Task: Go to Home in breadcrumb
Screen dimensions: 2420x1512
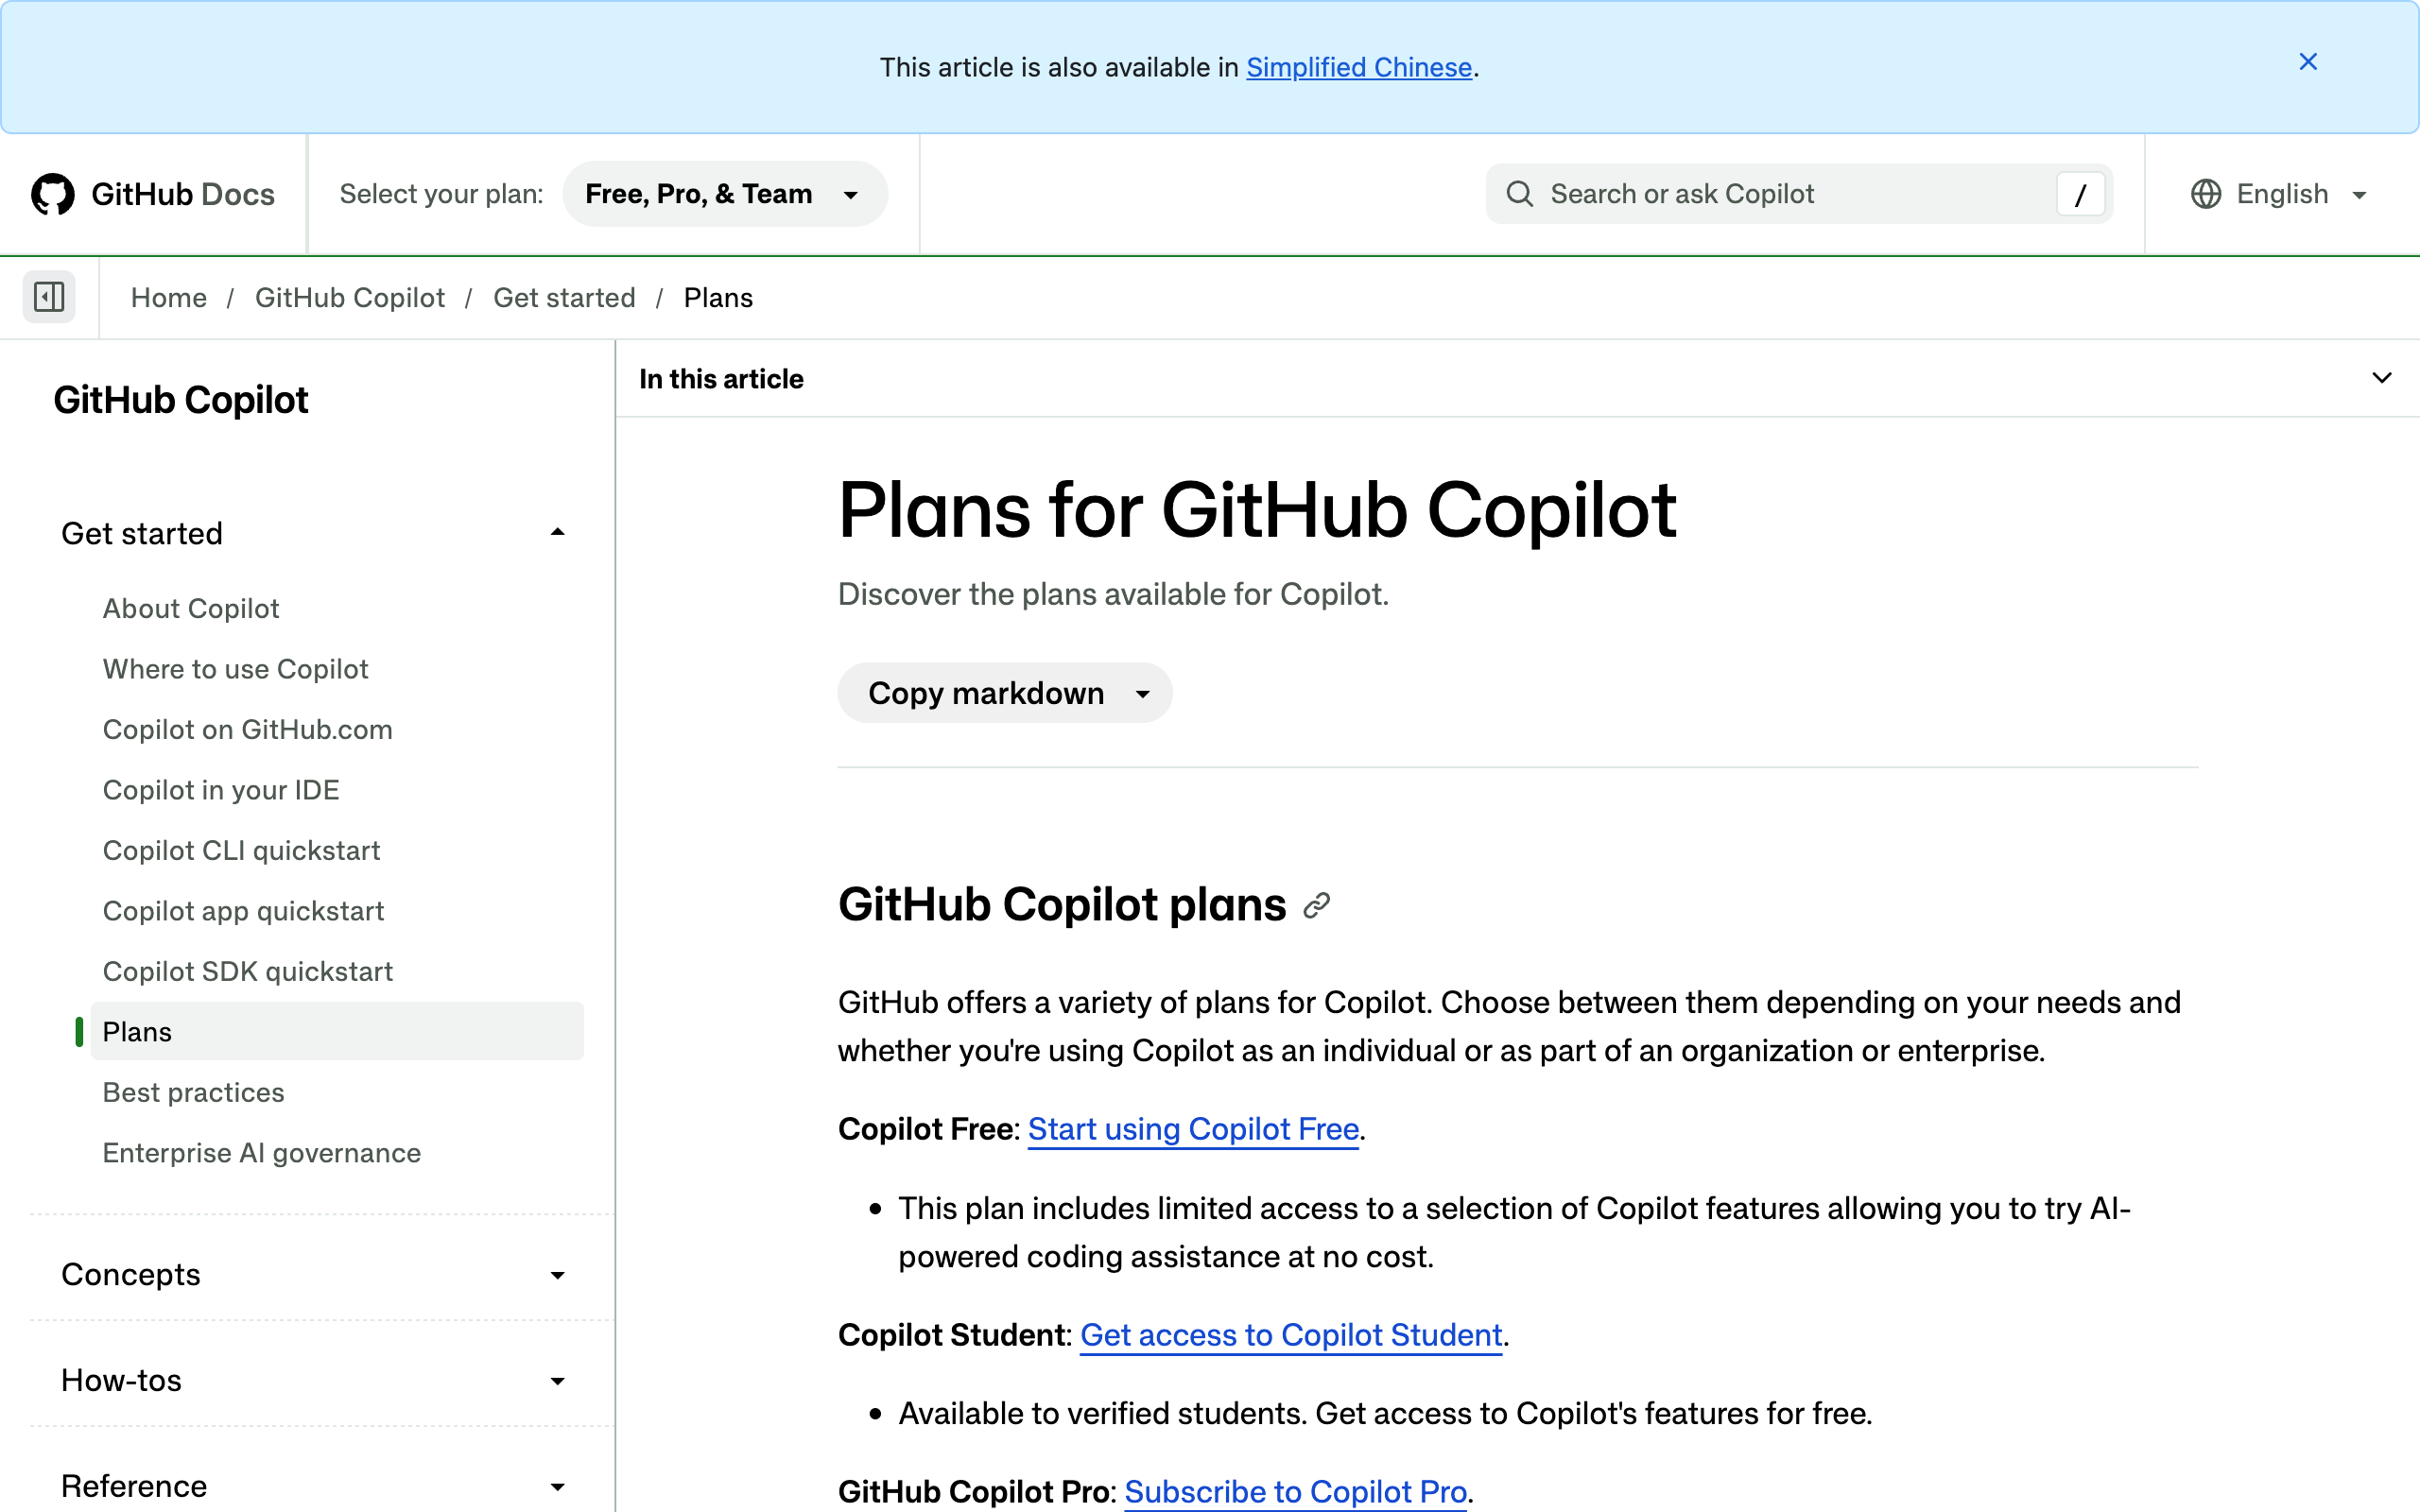Action: [169, 298]
